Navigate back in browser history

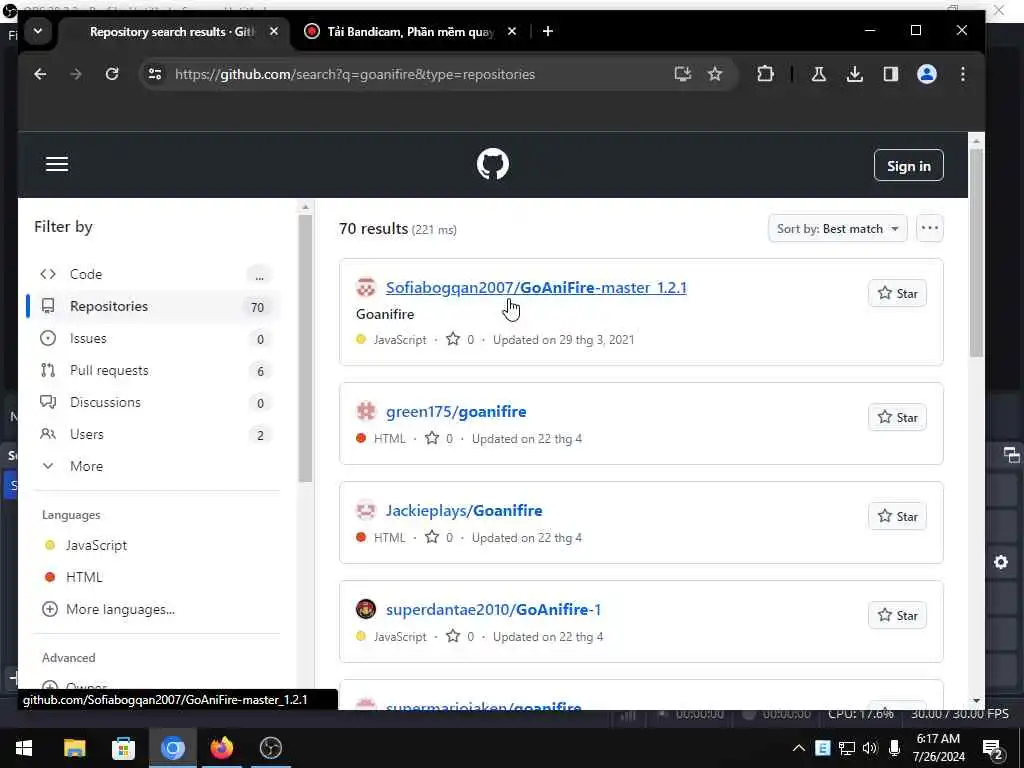pyautogui.click(x=40, y=74)
